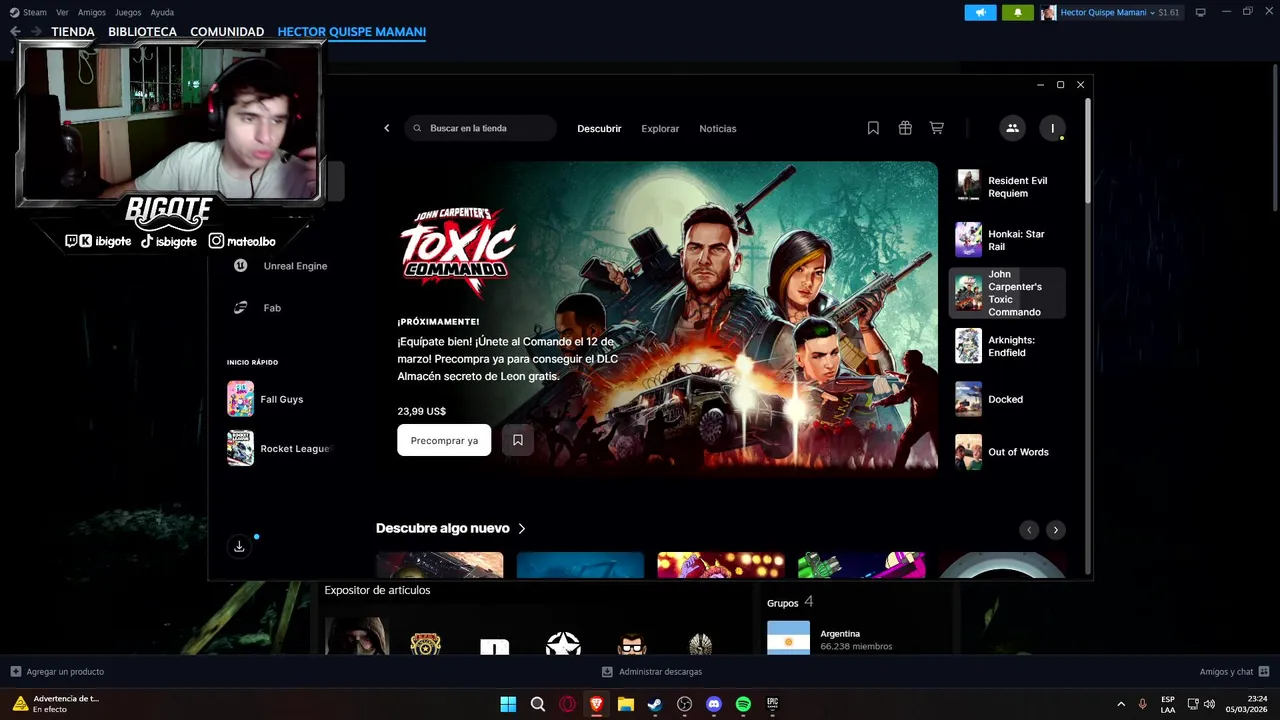Expand the system tray hidden icons
This screenshot has height=720, width=1280.
coord(1120,704)
